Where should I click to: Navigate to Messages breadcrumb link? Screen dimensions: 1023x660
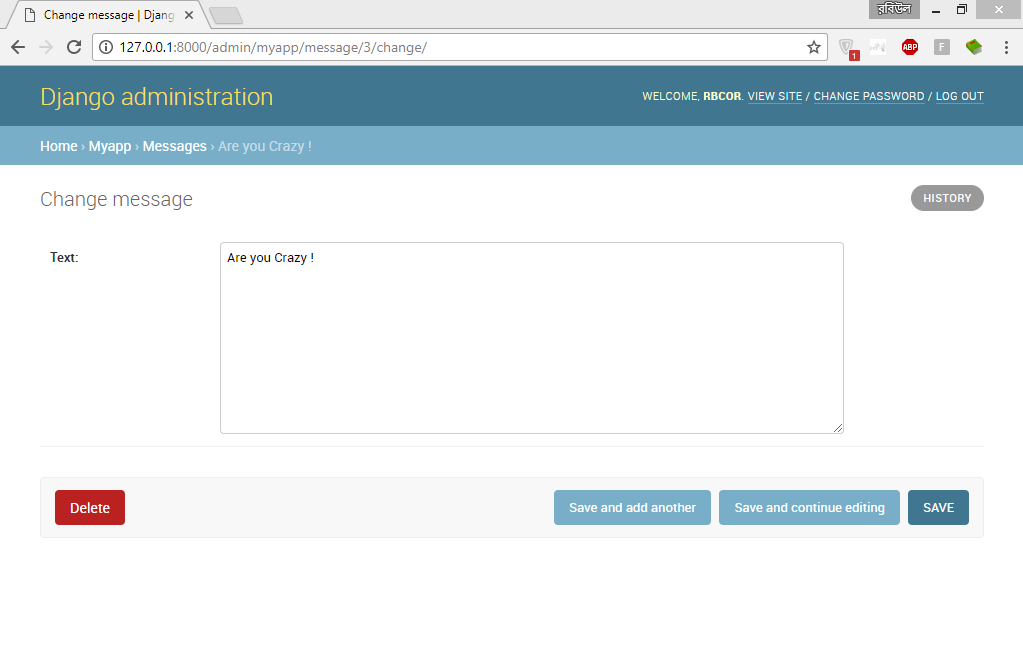[174, 146]
